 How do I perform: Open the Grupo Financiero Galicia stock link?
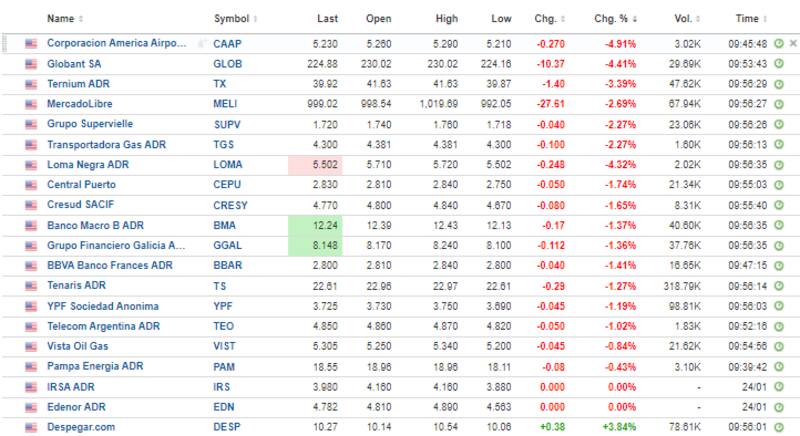[x=115, y=245]
